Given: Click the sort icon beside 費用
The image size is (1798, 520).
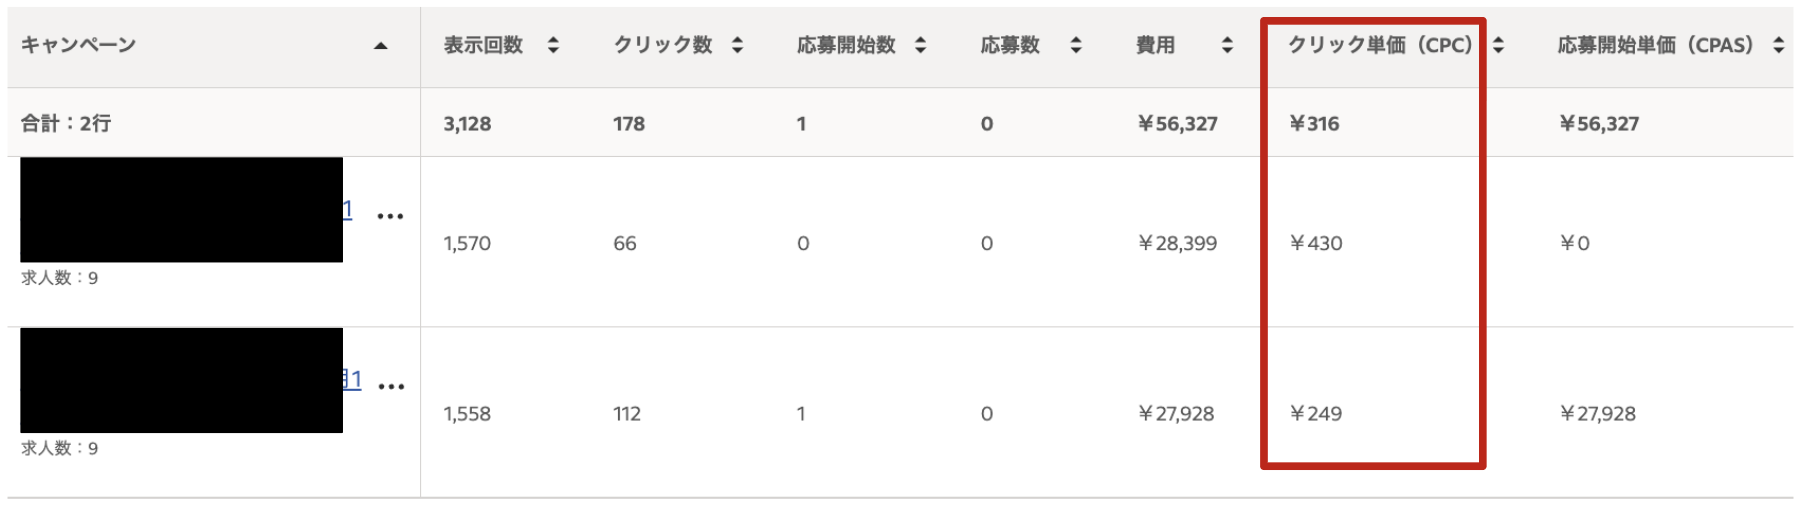Looking at the screenshot, I should [x=1227, y=45].
